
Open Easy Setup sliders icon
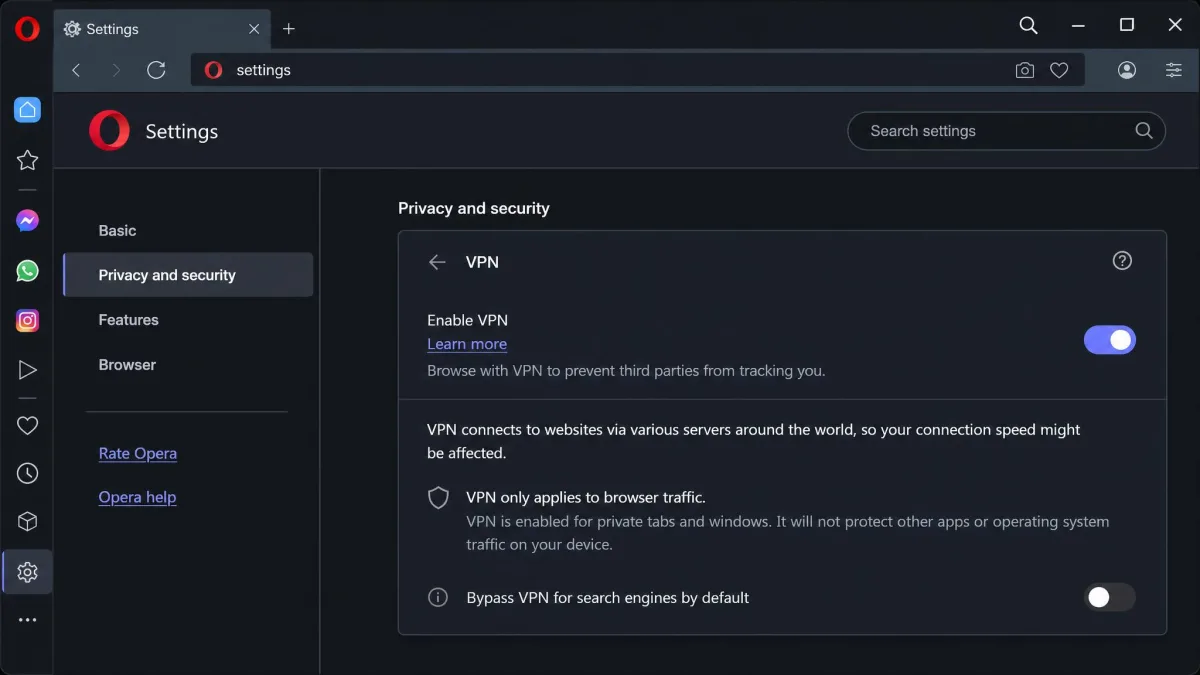point(1174,70)
